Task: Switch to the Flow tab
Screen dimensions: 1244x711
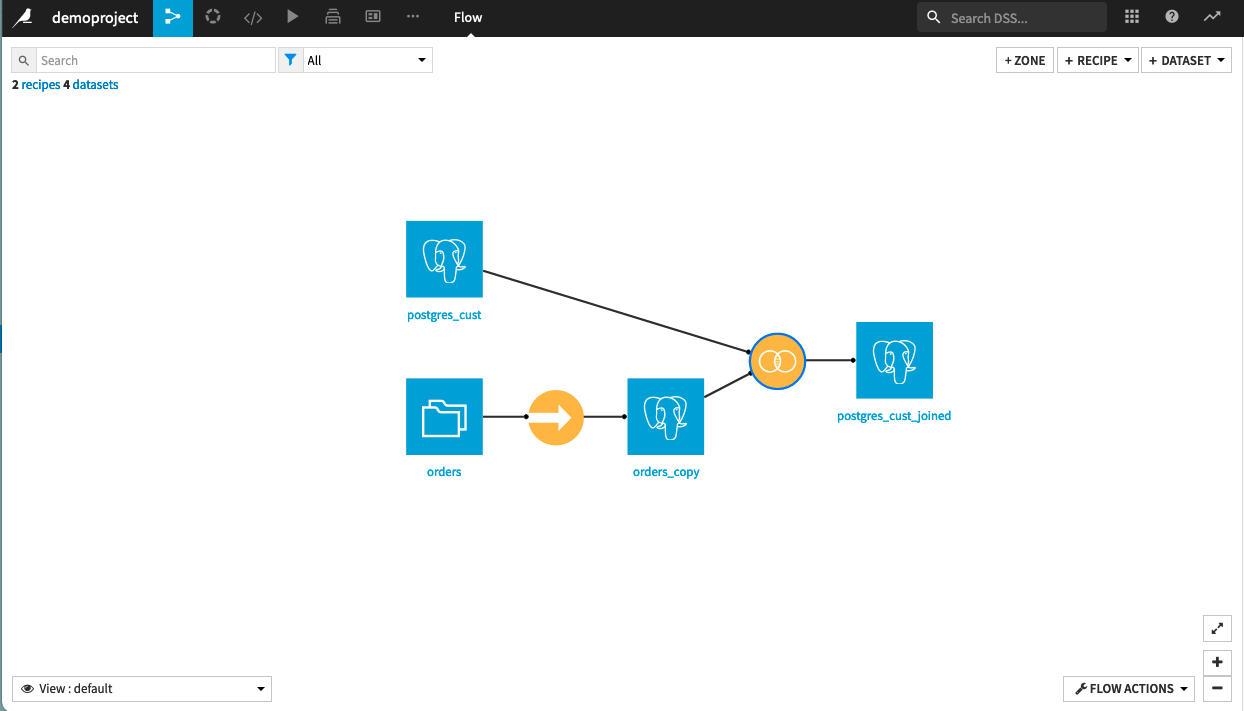Action: 467,17
